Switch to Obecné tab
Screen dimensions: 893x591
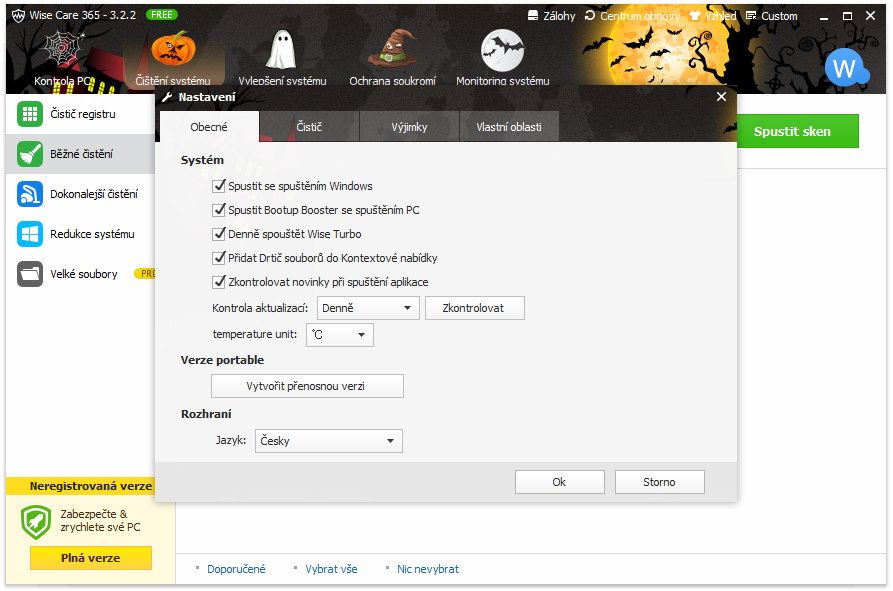tap(209, 126)
